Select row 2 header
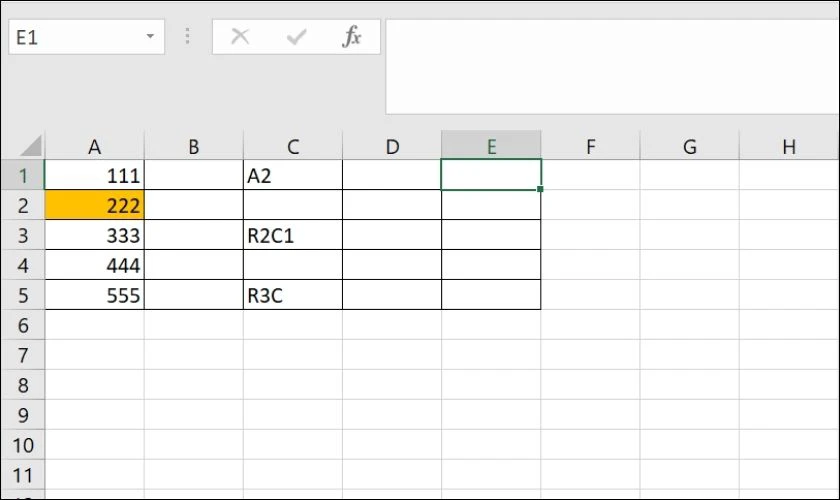 22,205
